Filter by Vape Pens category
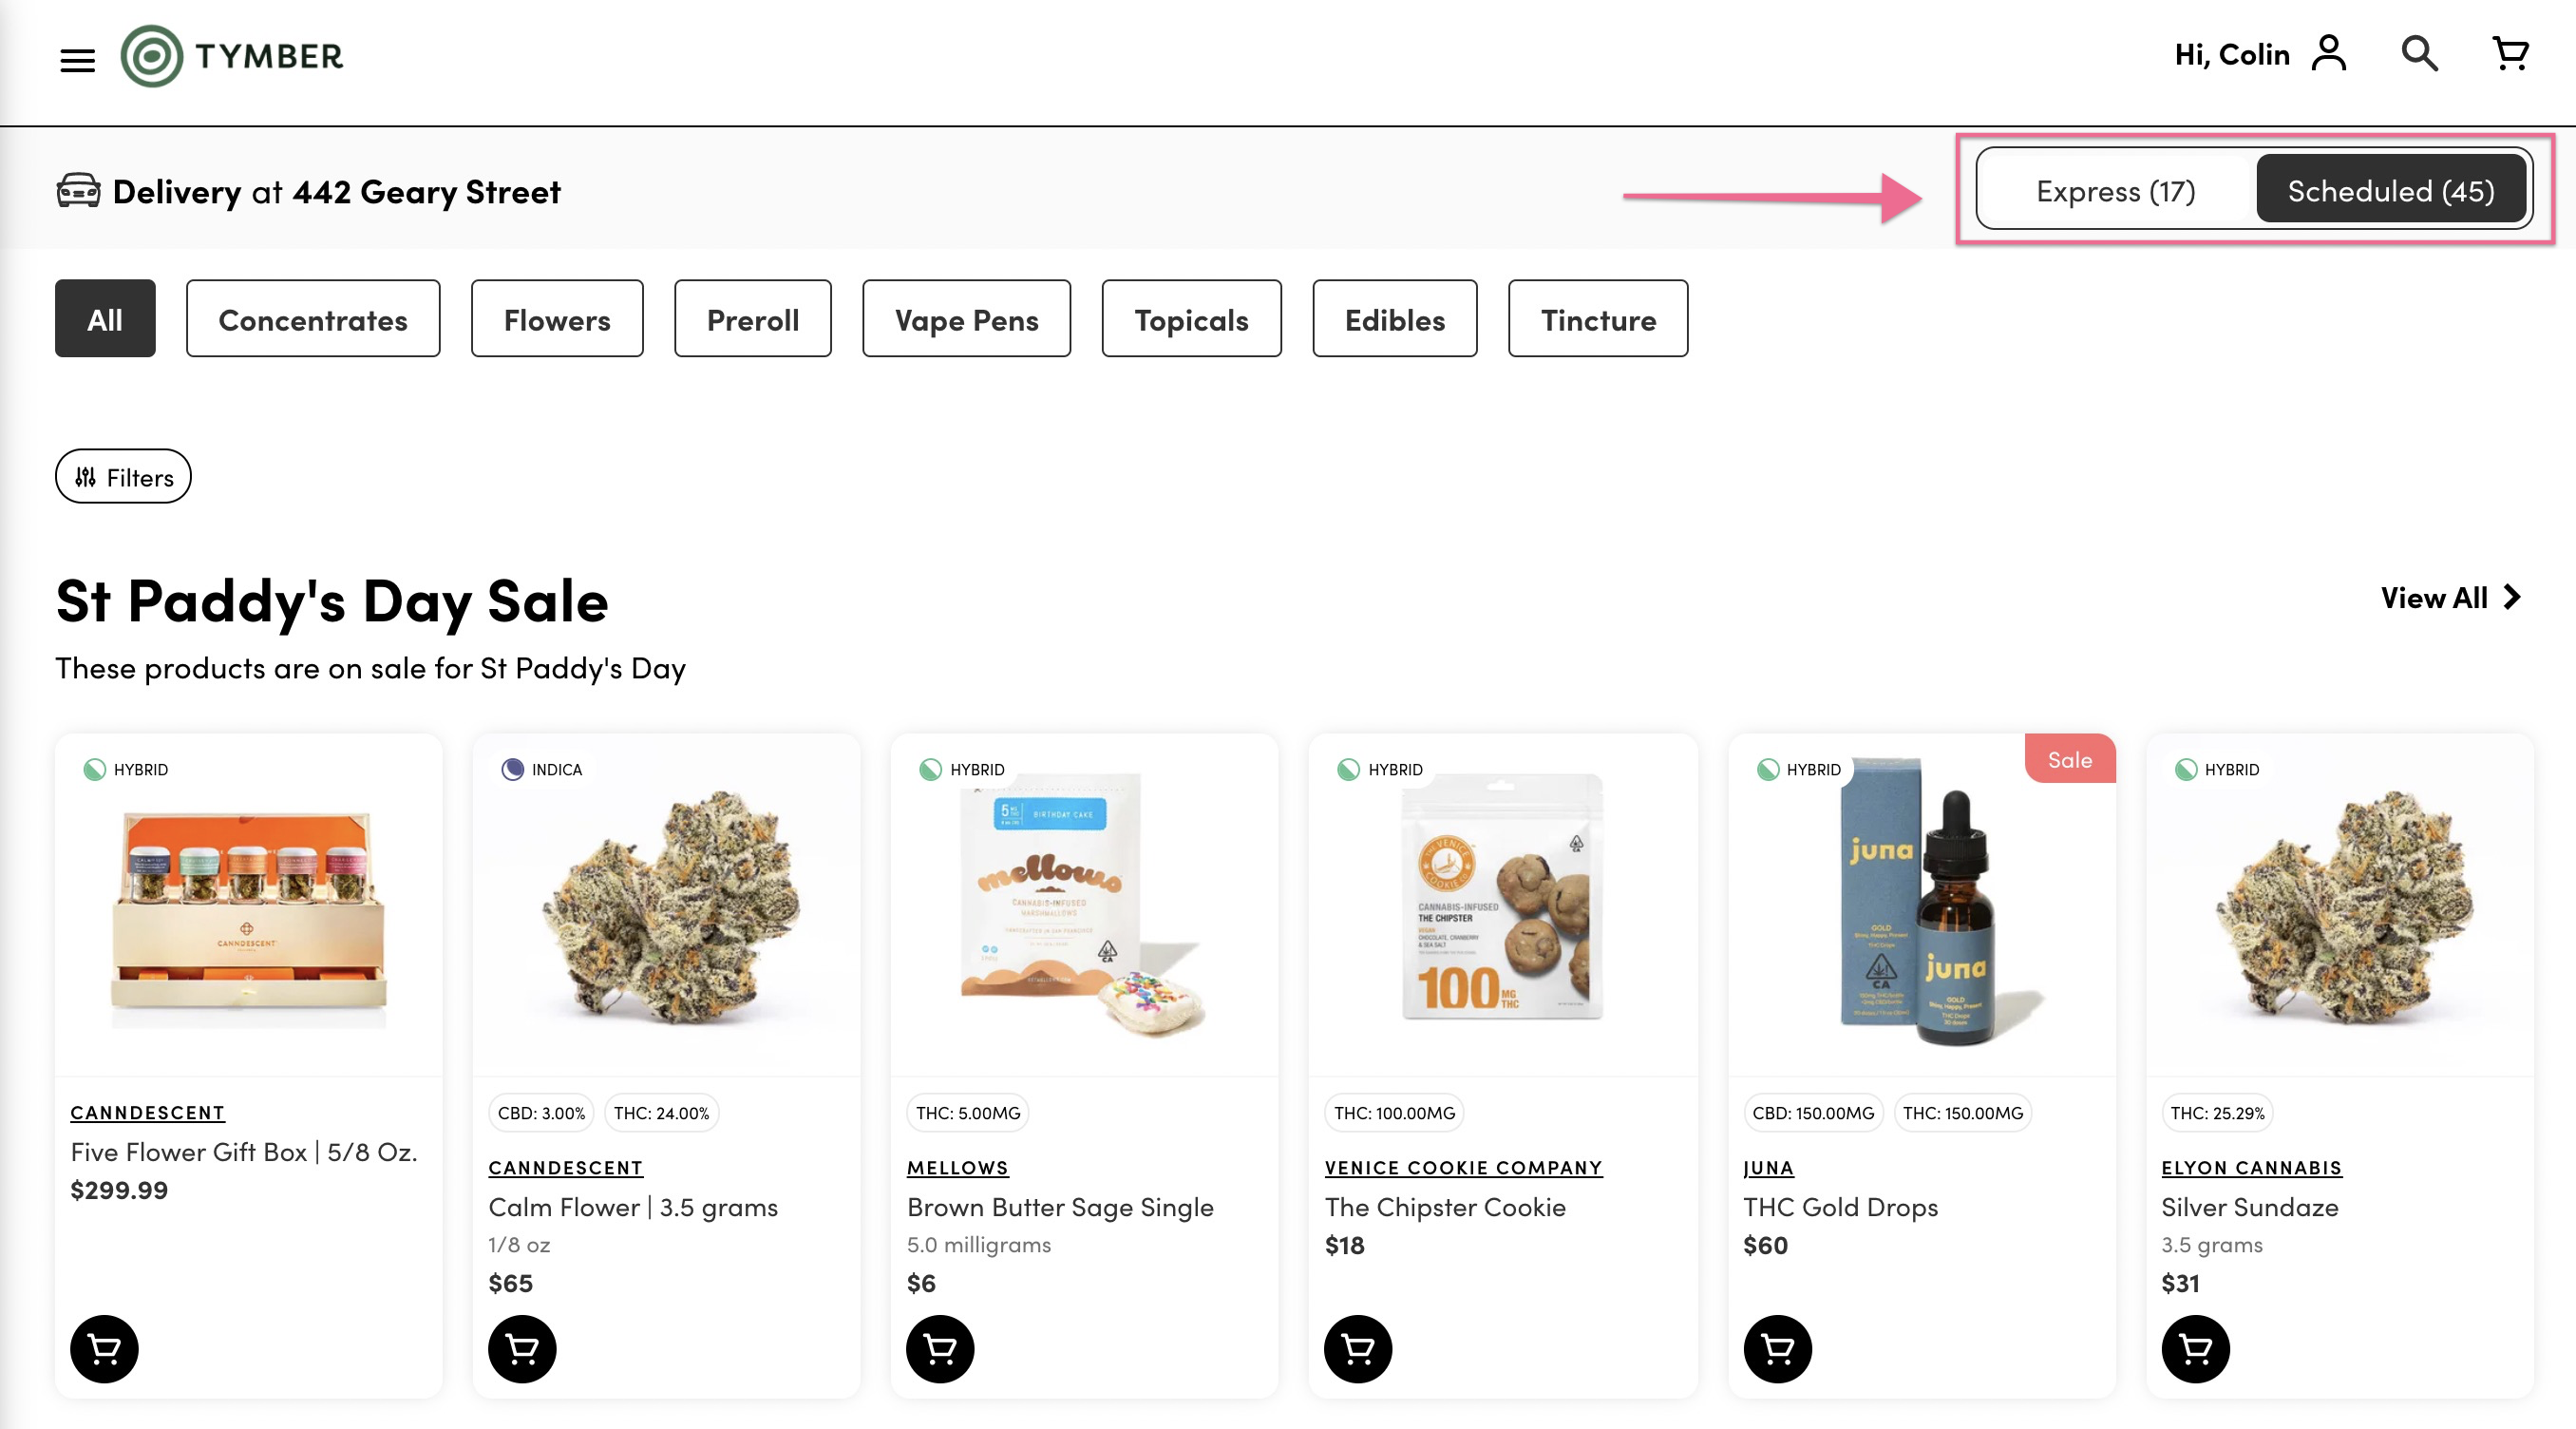 point(966,319)
